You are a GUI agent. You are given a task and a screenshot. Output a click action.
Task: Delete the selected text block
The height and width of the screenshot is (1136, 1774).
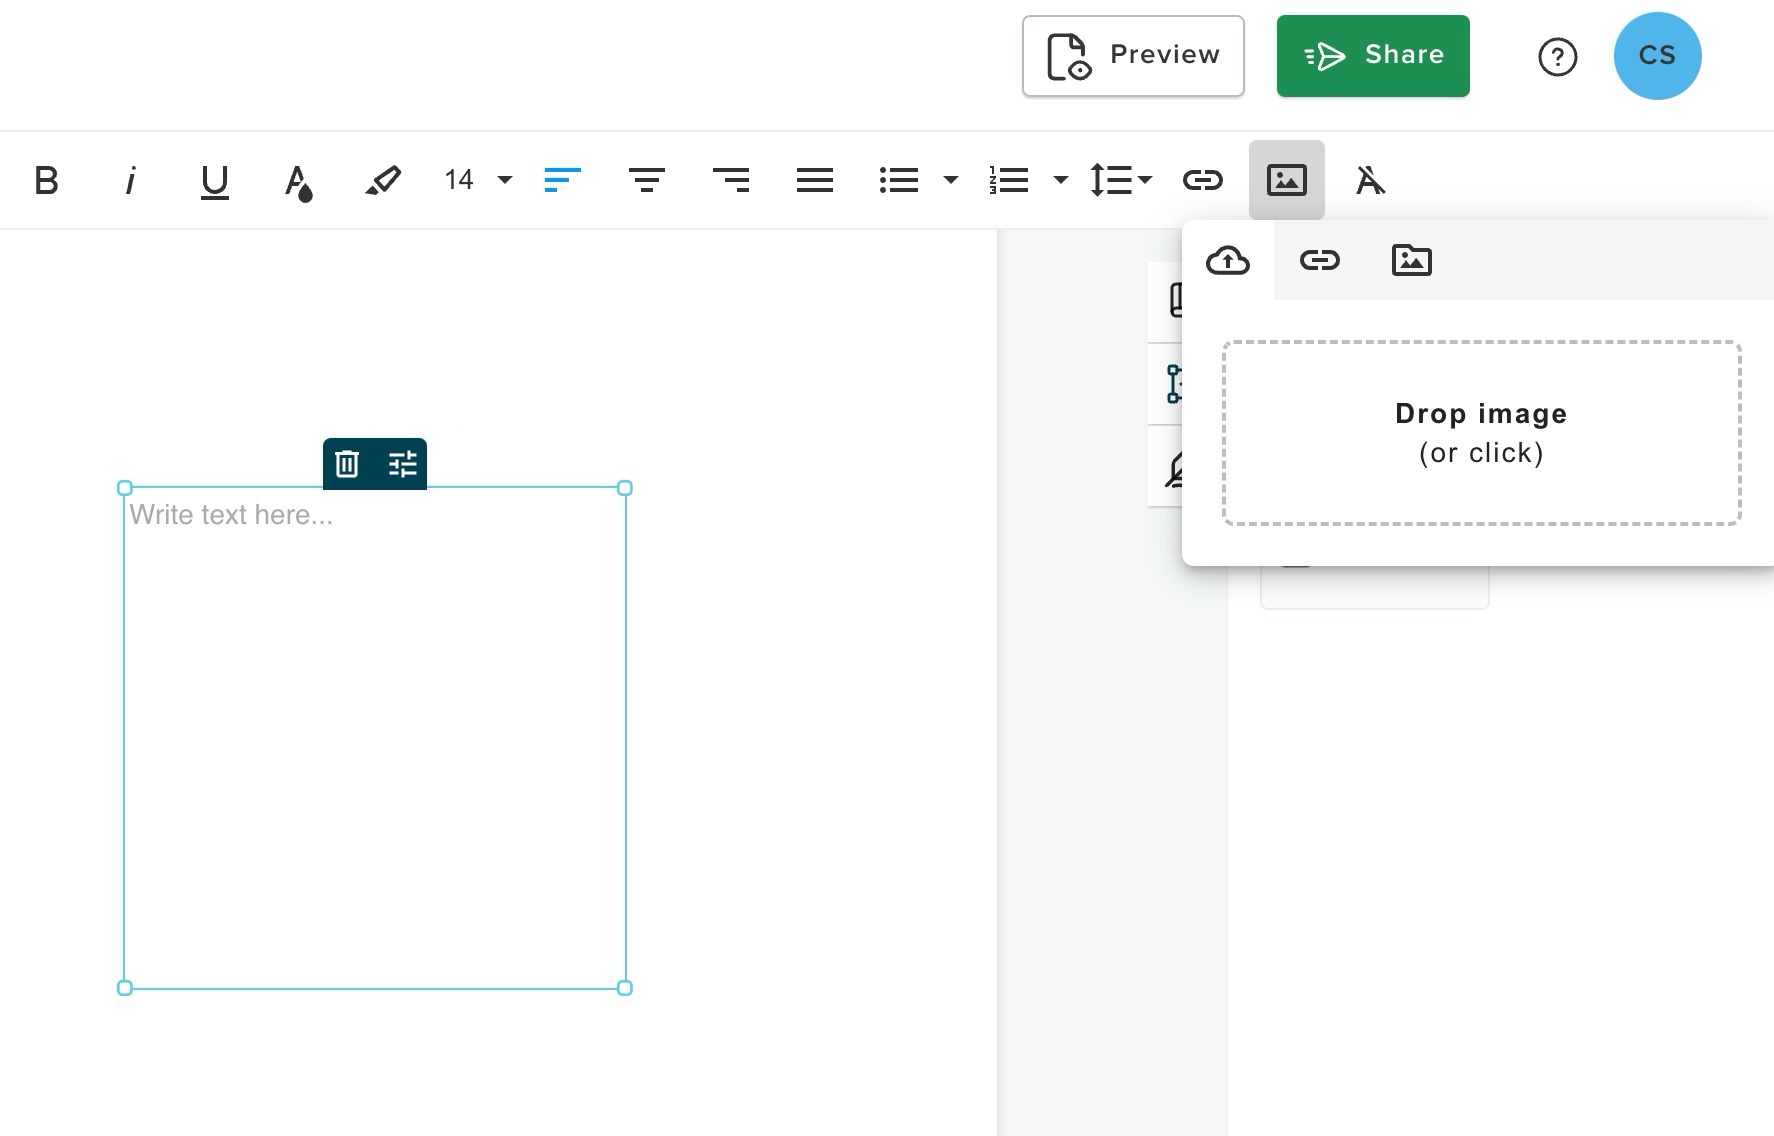[347, 464]
